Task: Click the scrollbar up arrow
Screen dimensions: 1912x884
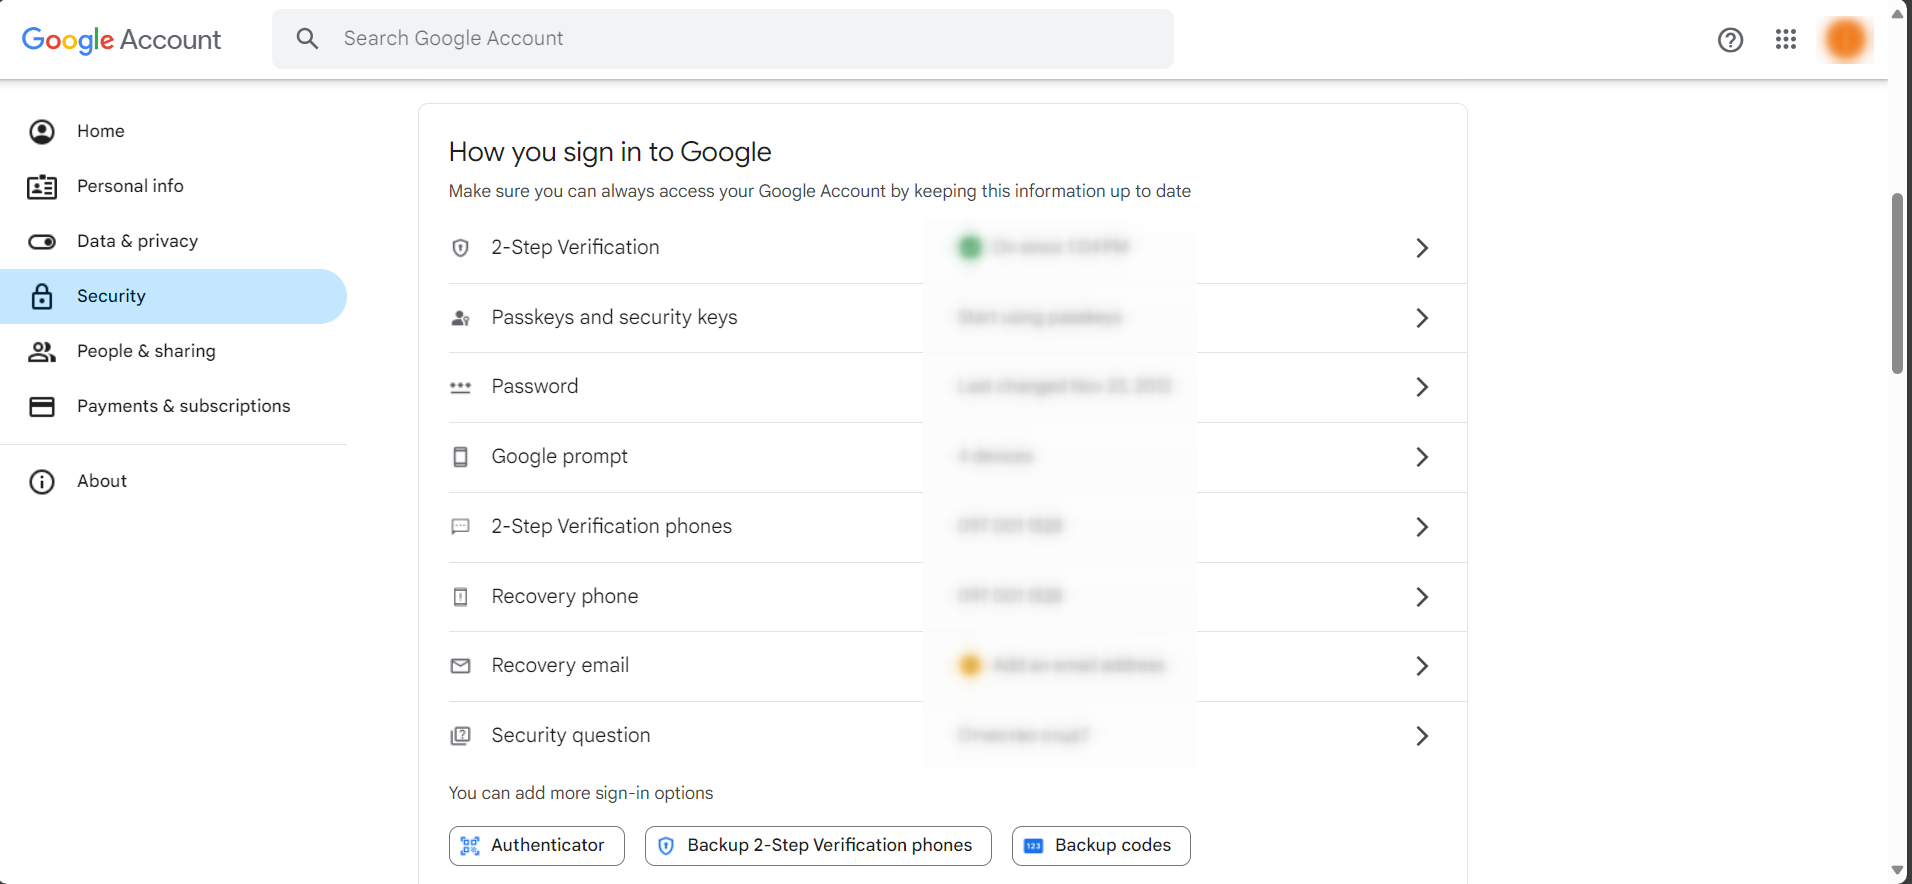Action: (x=1897, y=14)
